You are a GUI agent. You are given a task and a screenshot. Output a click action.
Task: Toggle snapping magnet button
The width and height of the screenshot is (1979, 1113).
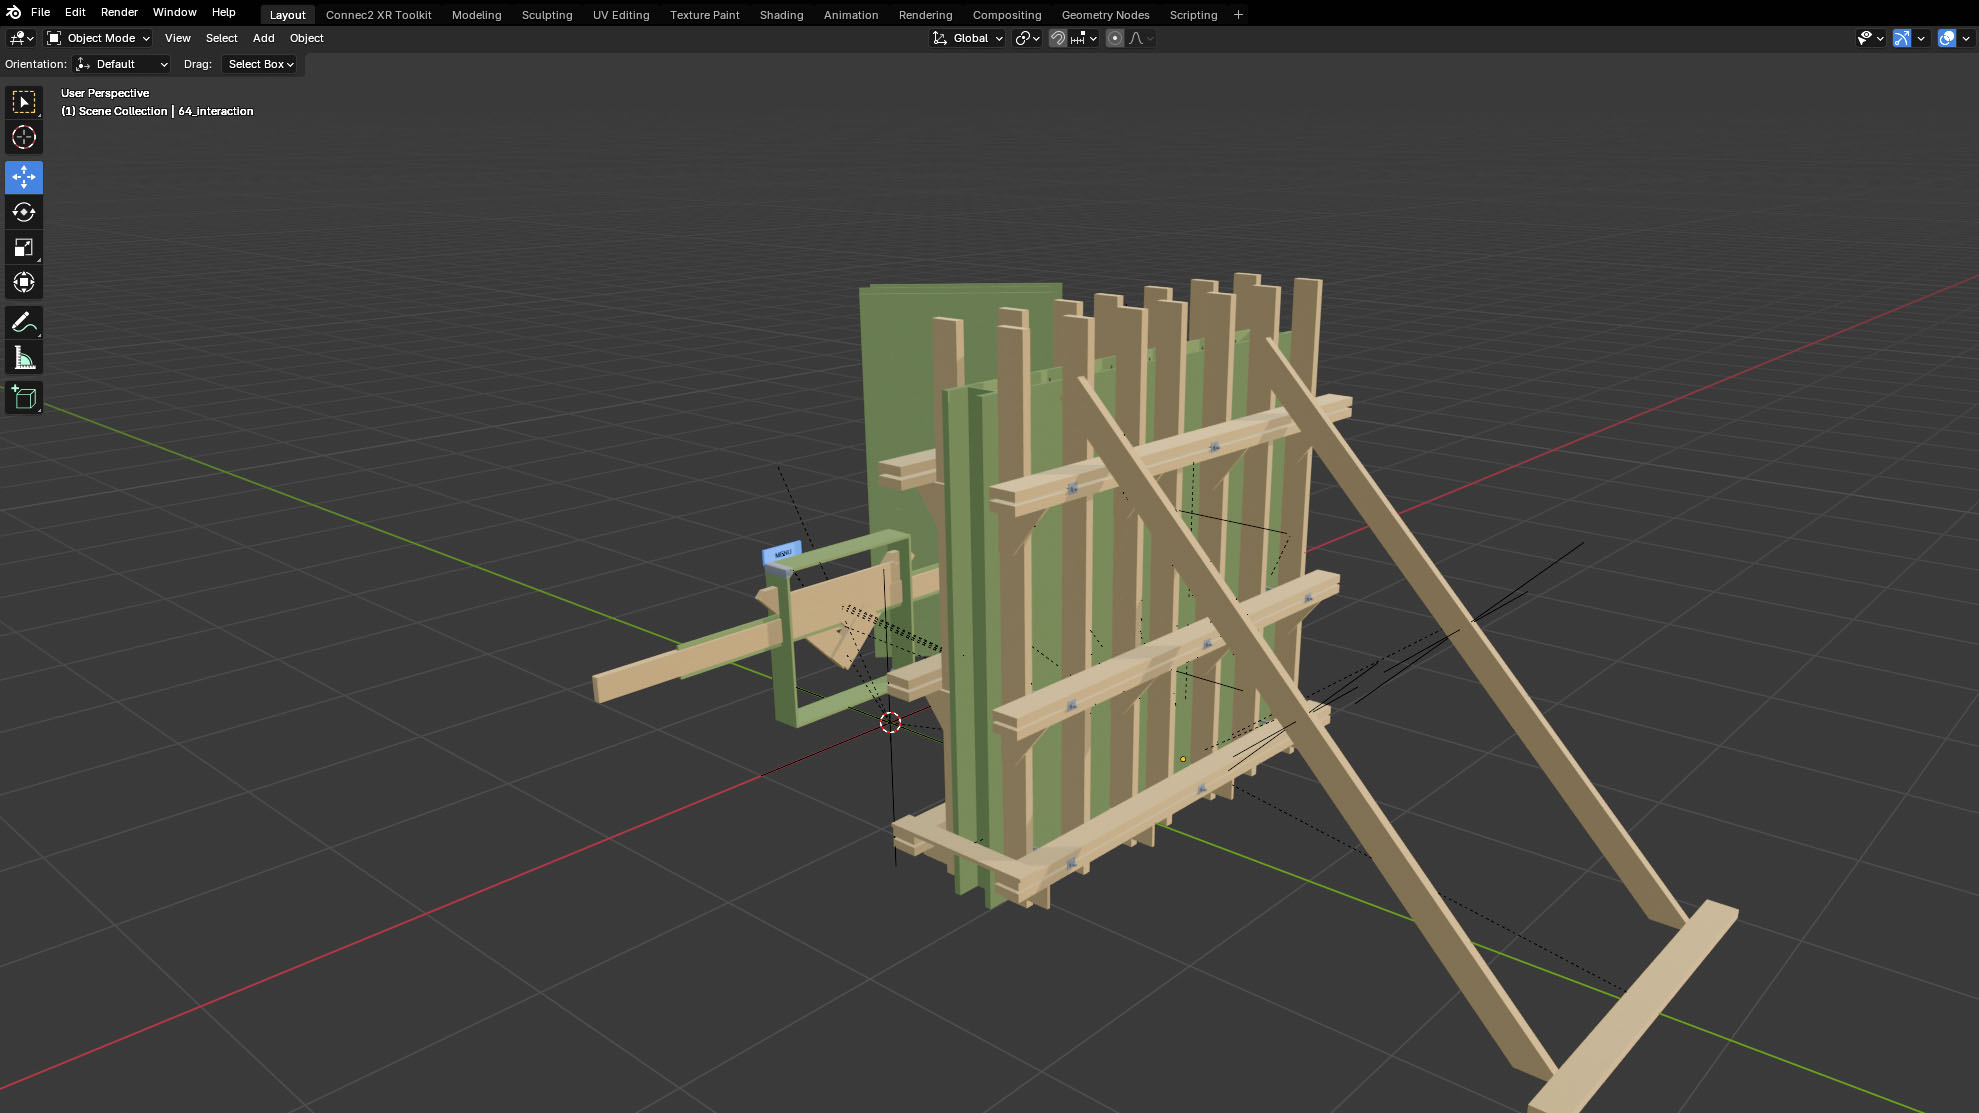click(x=1057, y=38)
